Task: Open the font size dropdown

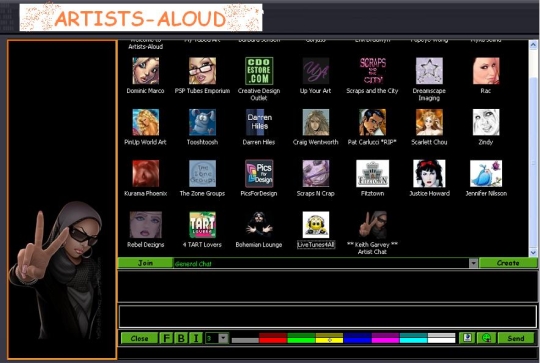Action: click(x=224, y=338)
